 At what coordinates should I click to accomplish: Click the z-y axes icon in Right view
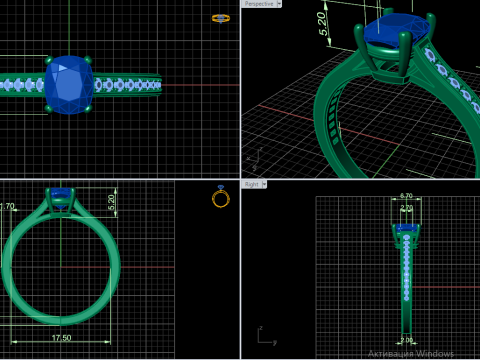pyautogui.click(x=267, y=335)
